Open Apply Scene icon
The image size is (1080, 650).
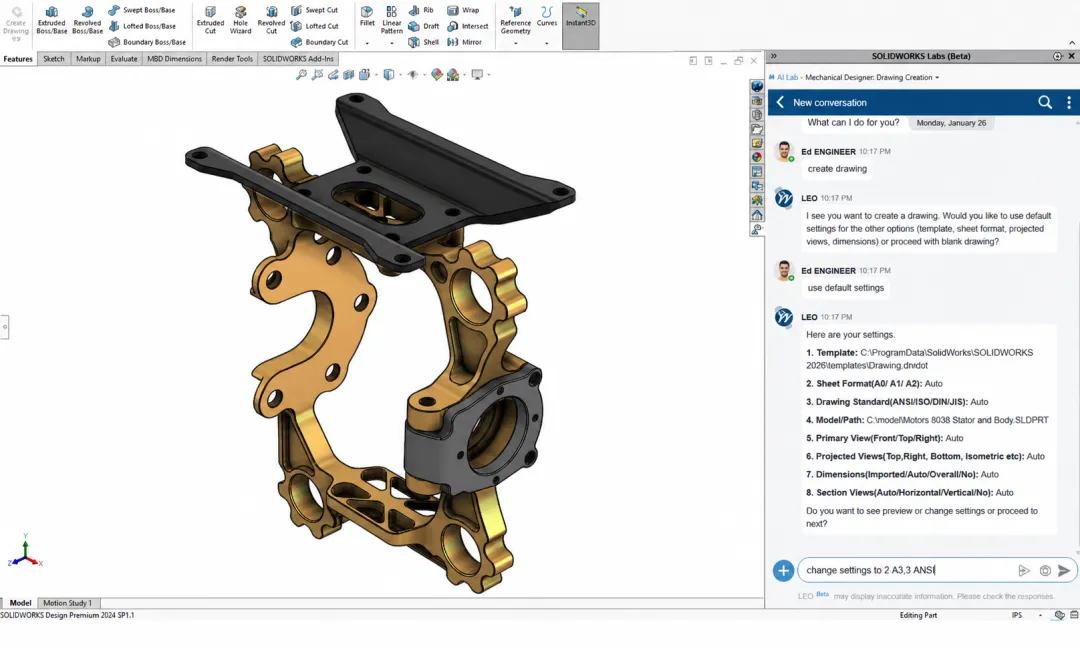pyautogui.click(x=453, y=74)
